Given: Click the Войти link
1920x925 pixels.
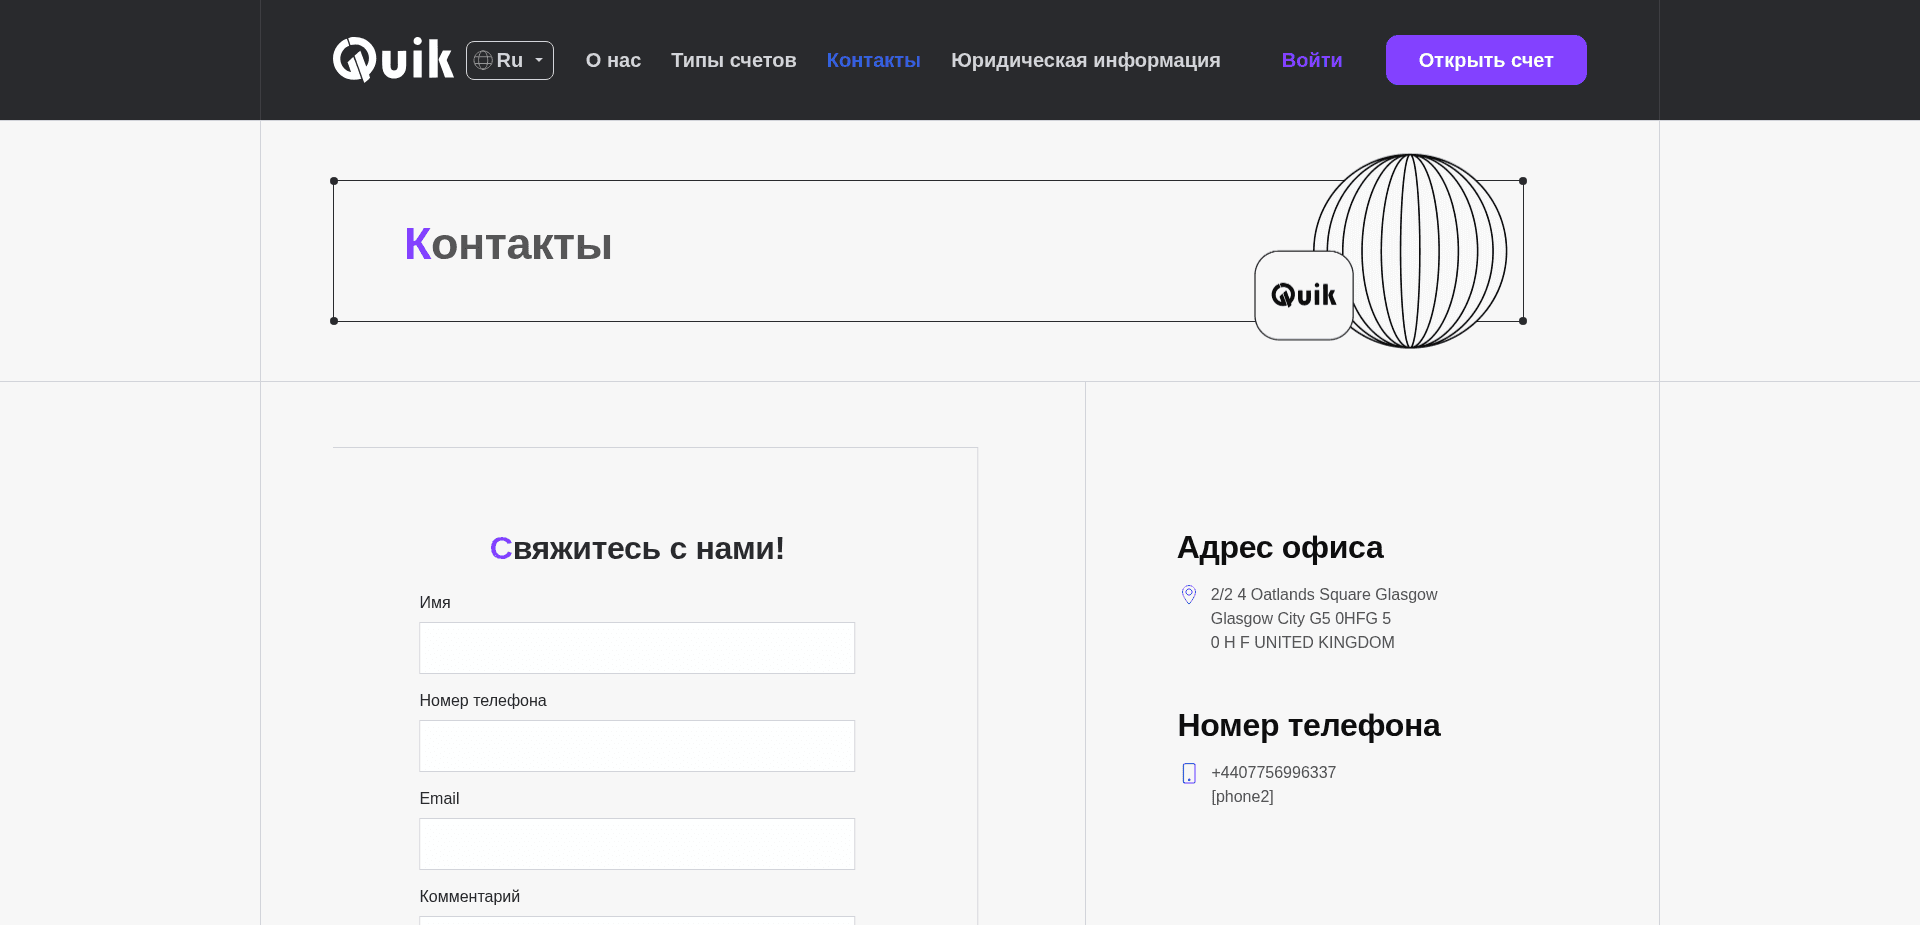Looking at the screenshot, I should [x=1311, y=60].
